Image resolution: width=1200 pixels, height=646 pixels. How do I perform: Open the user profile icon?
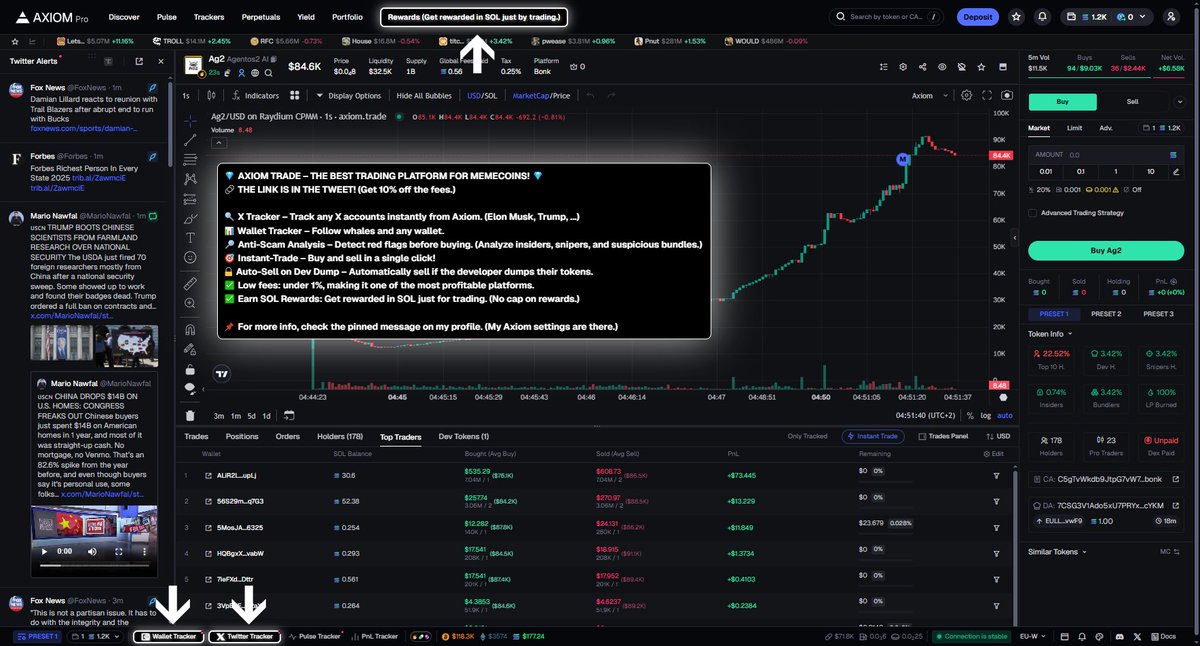(1171, 17)
